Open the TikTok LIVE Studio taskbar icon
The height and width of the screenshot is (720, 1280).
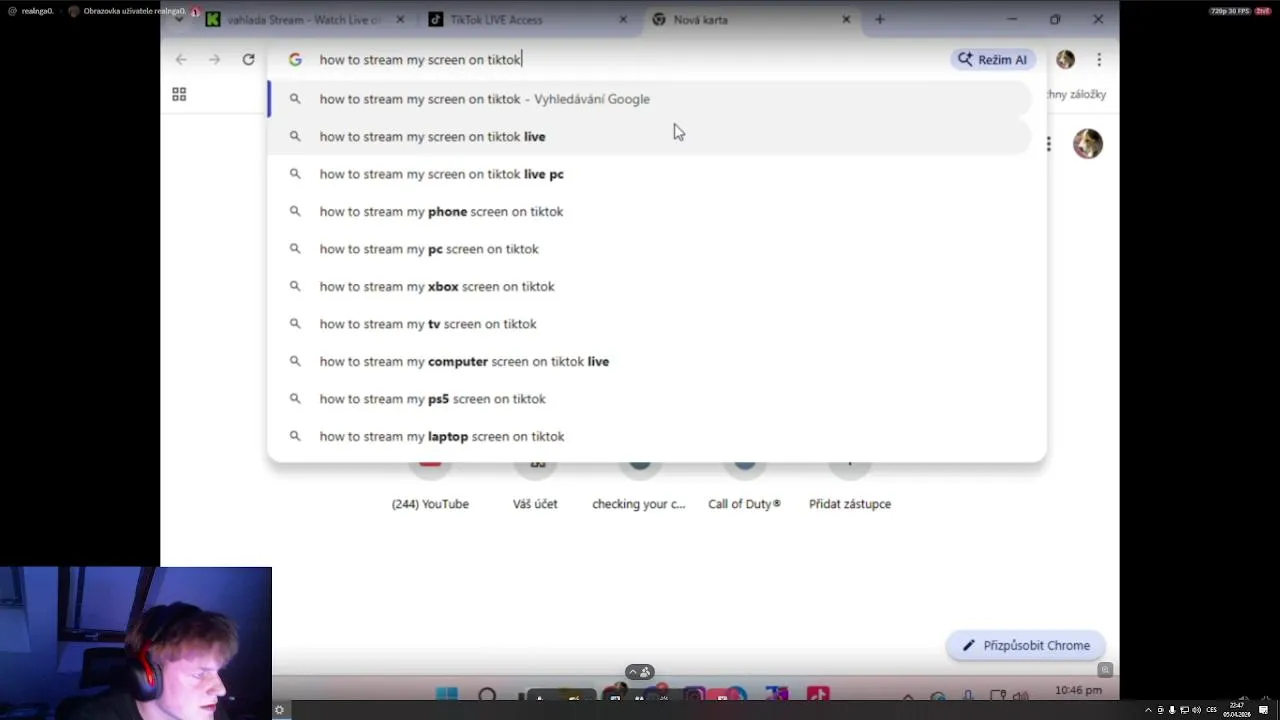pyautogui.click(x=818, y=694)
